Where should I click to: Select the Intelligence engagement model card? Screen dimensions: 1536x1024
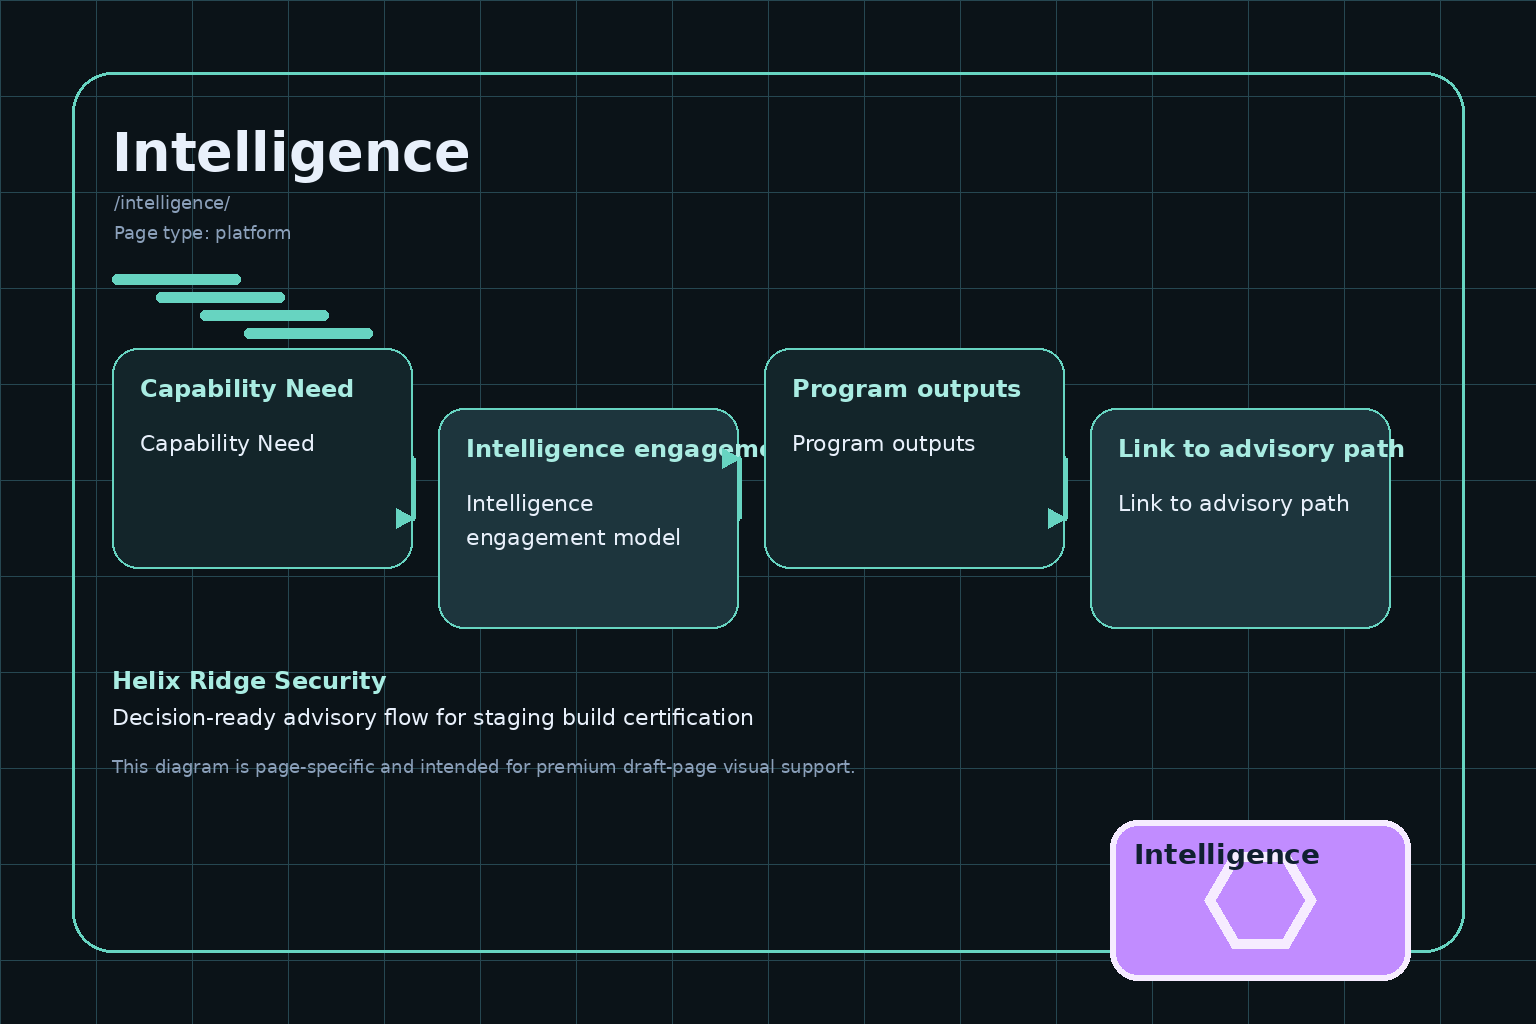pyautogui.click(x=588, y=518)
